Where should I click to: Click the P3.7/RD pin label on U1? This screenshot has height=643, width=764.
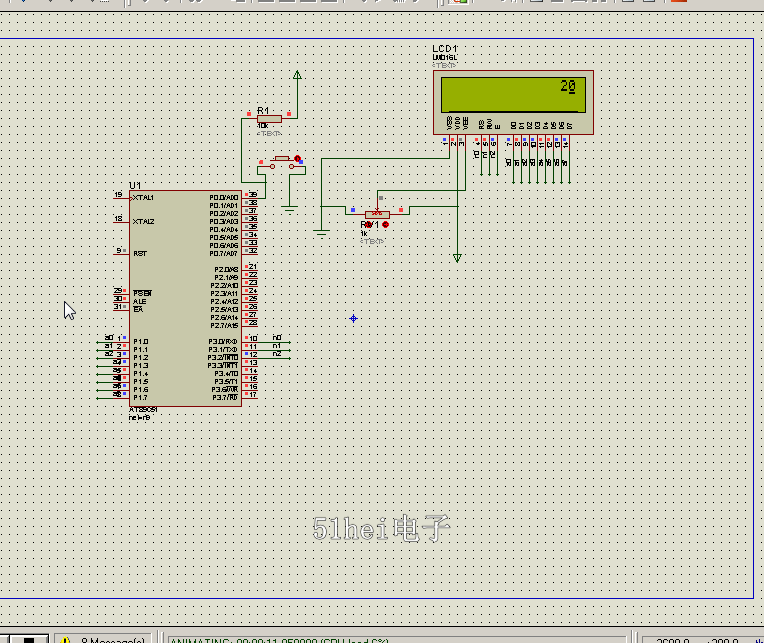[225, 398]
